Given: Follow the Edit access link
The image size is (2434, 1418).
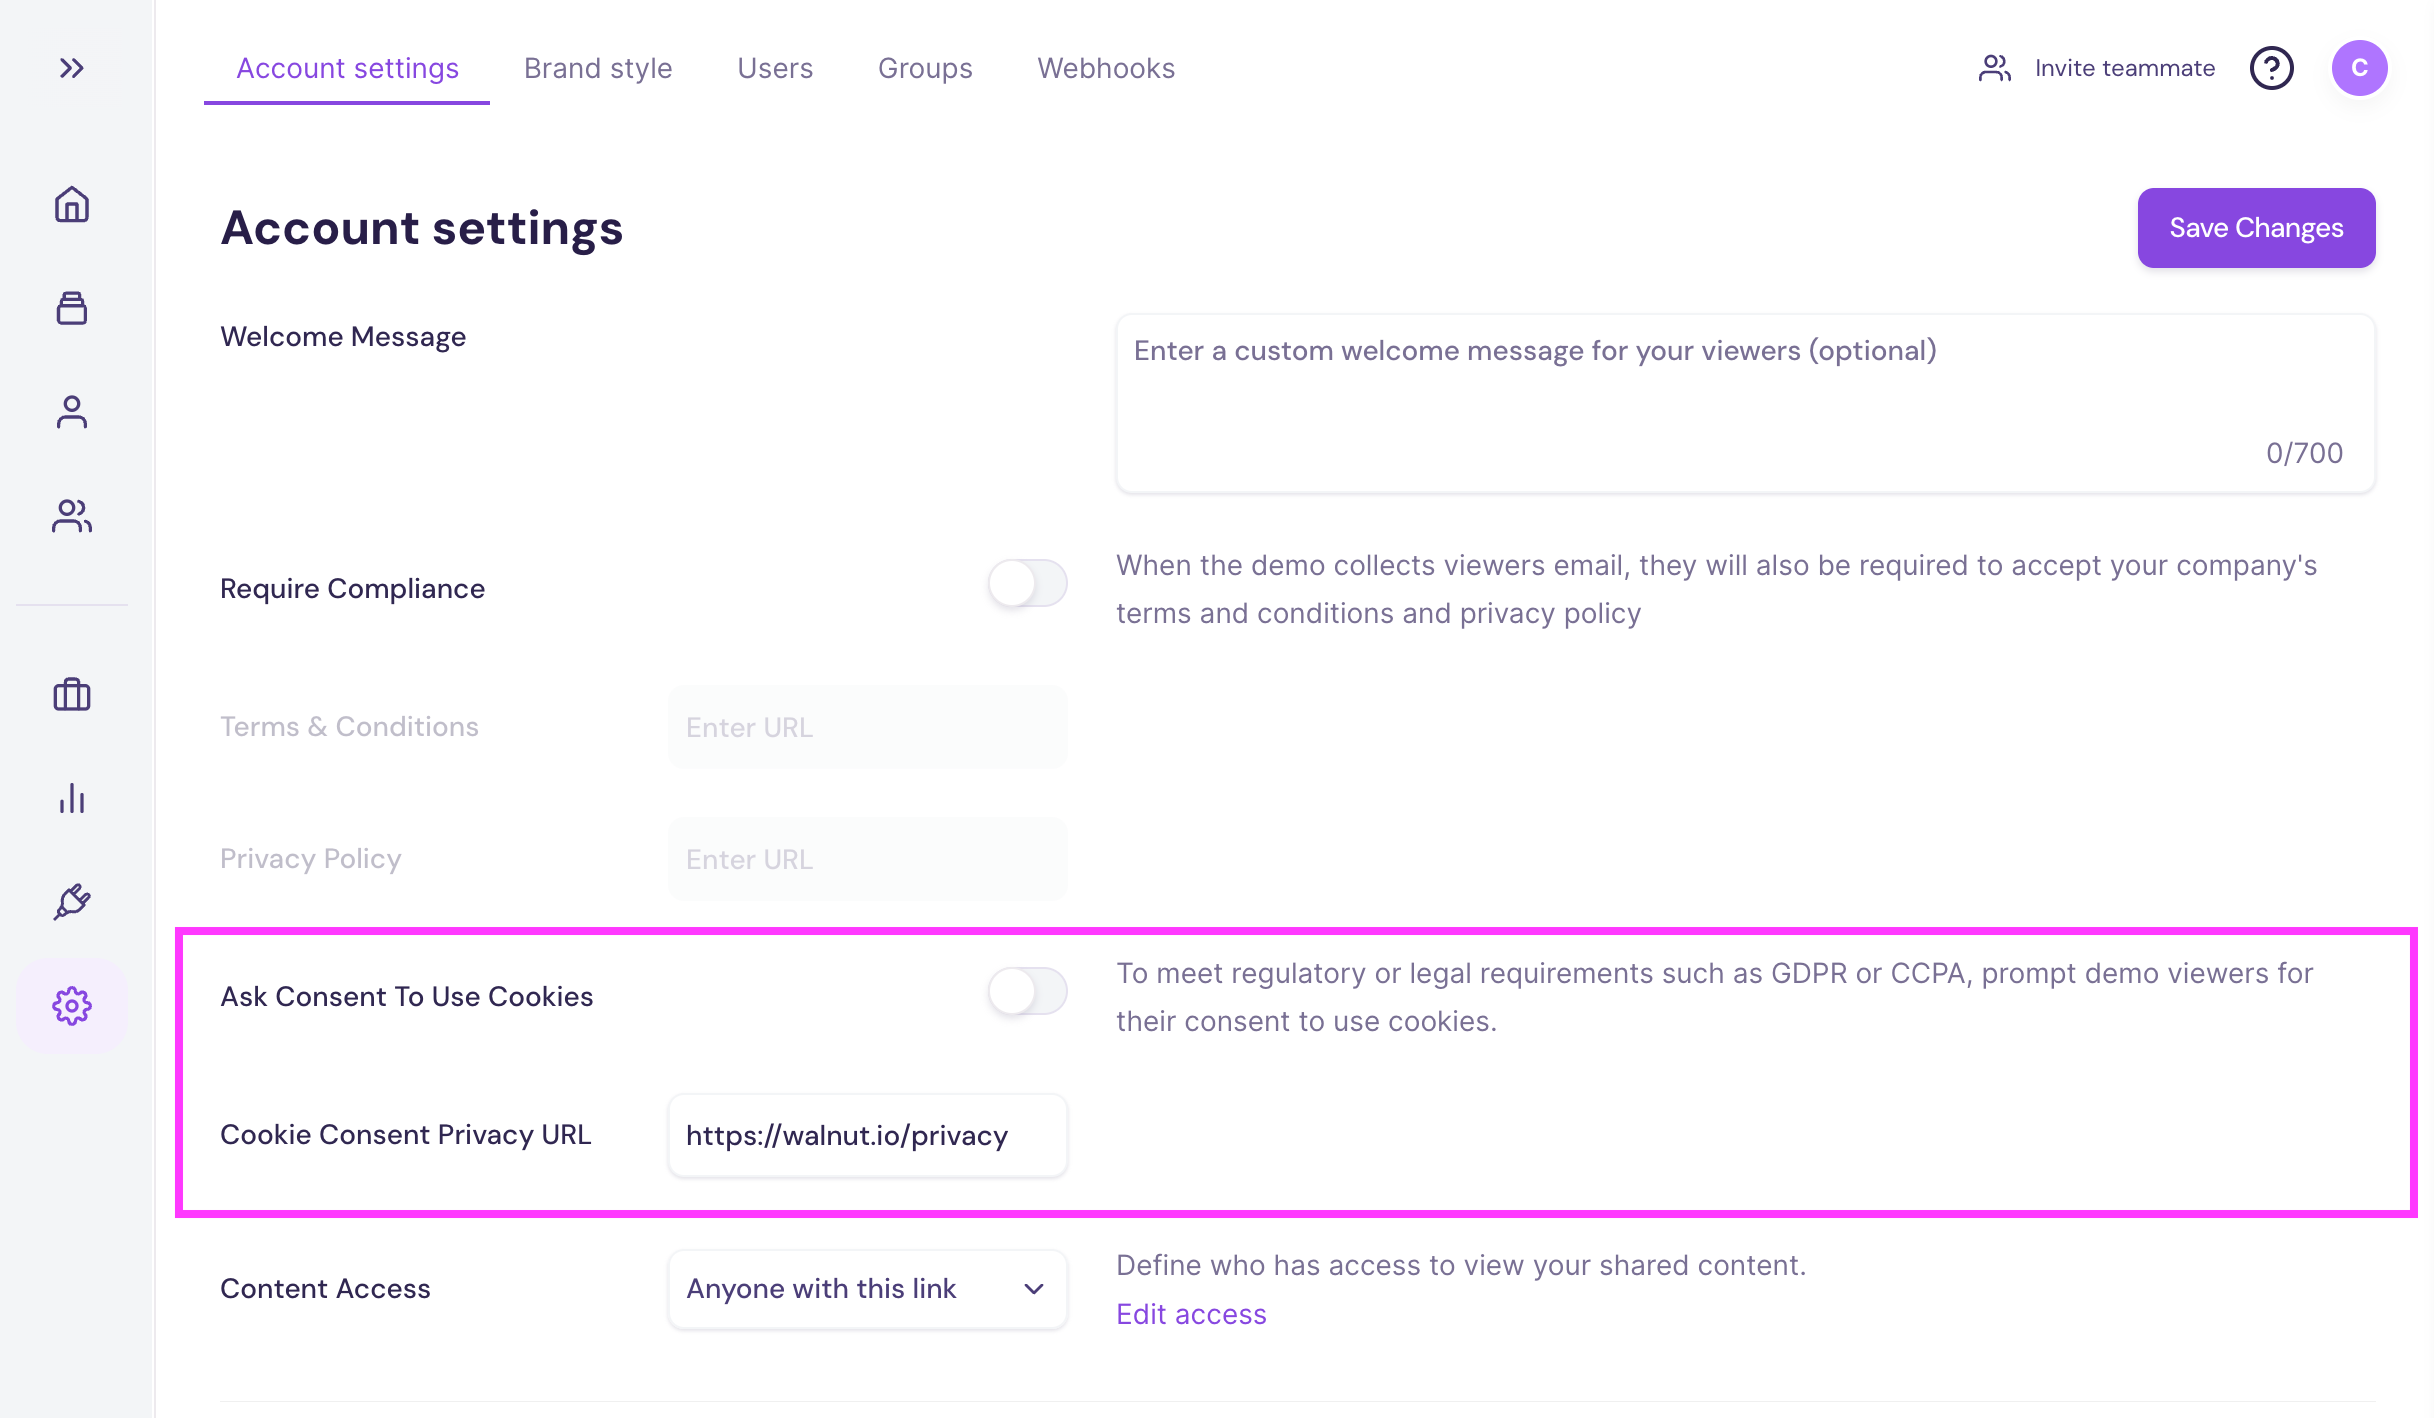Looking at the screenshot, I should tap(1191, 1314).
